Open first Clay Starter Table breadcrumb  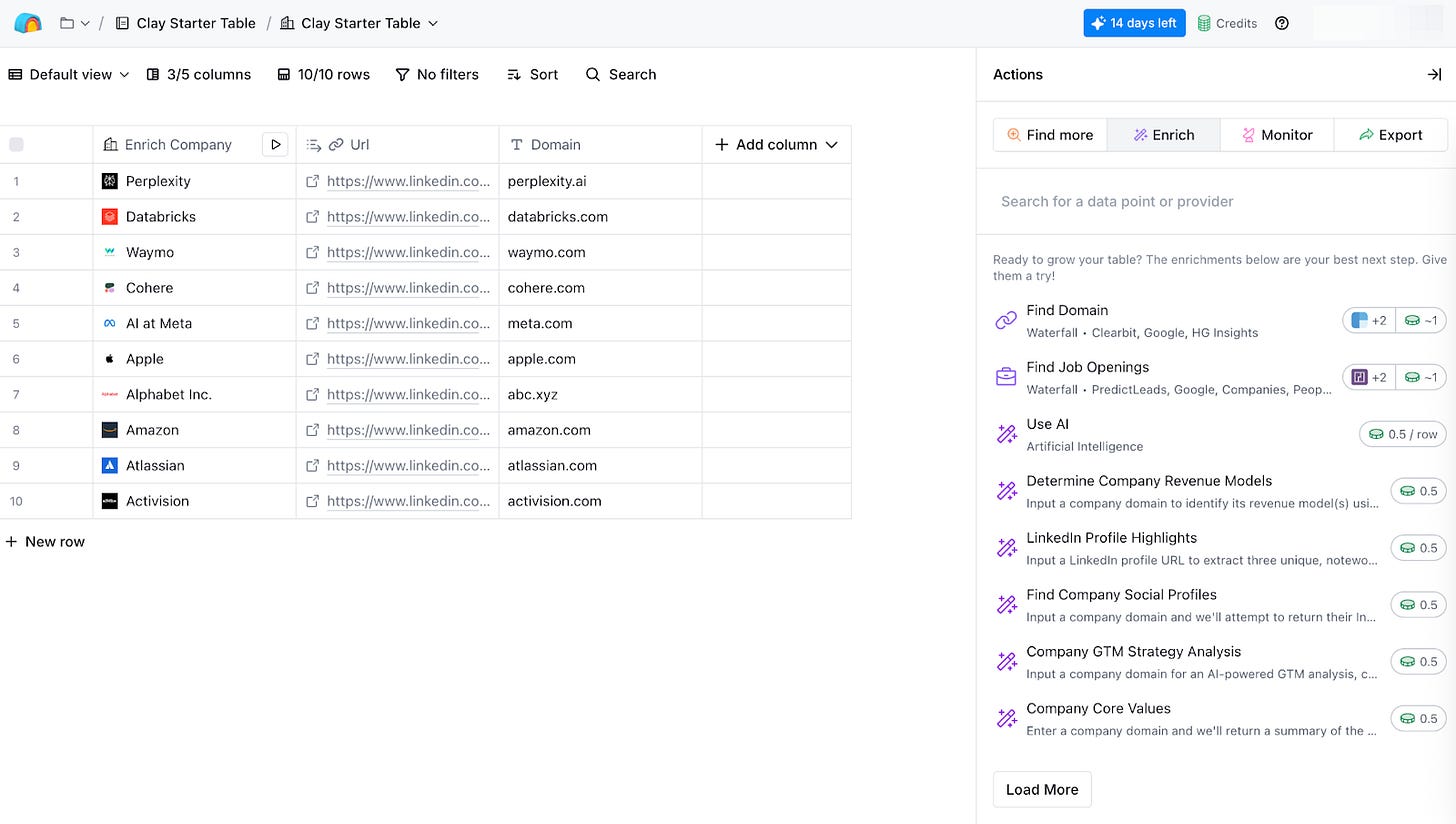(185, 23)
